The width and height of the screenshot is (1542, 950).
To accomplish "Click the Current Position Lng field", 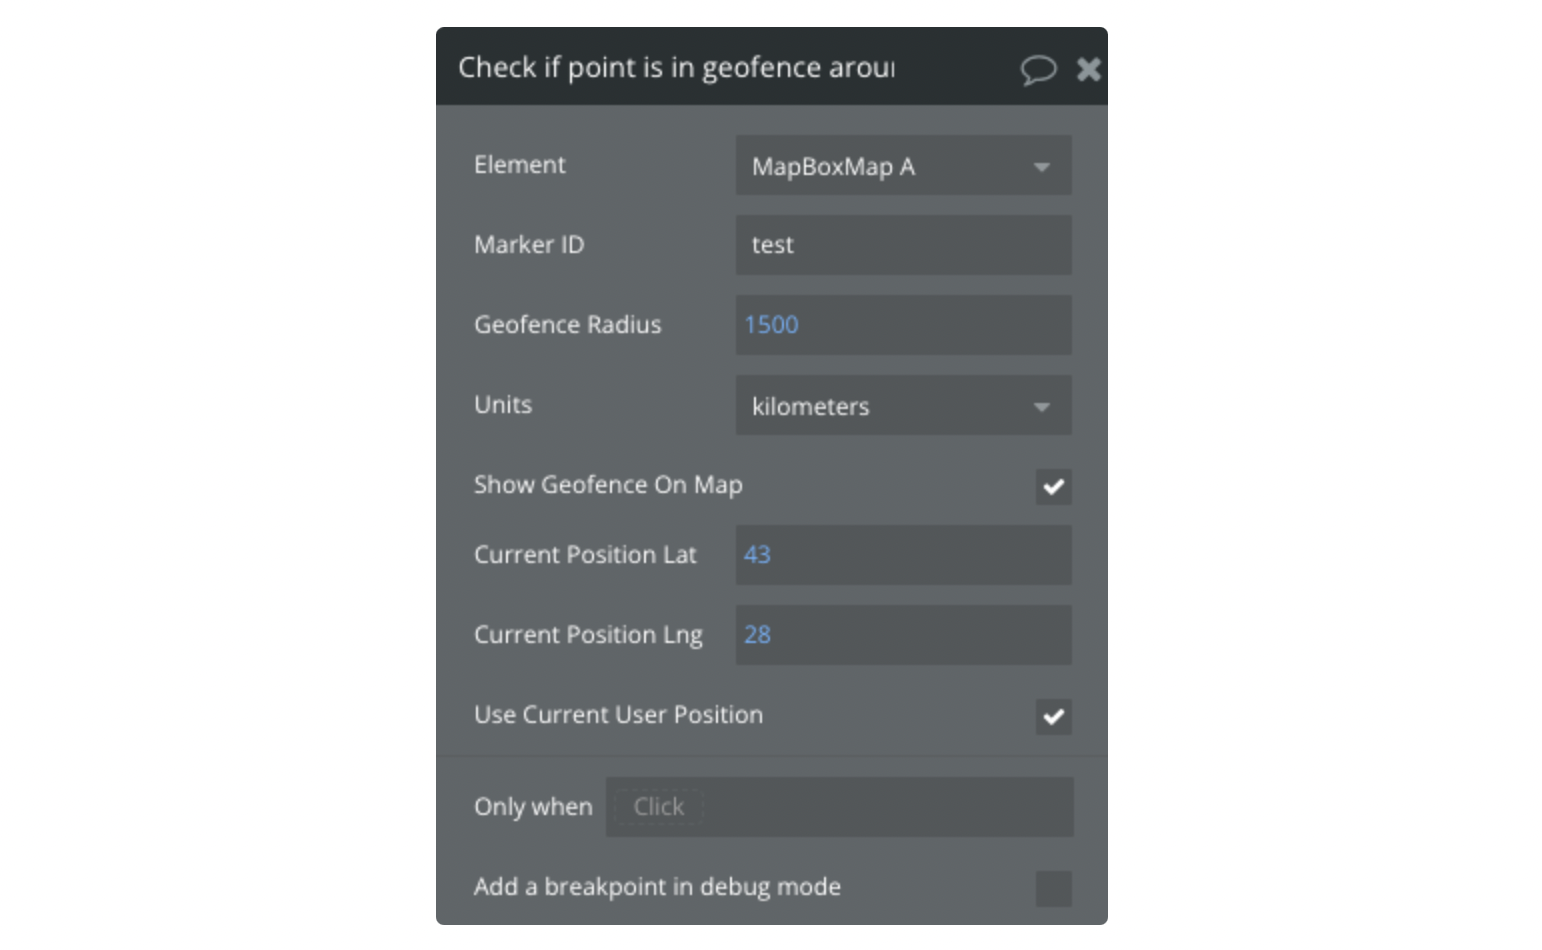I will [902, 635].
